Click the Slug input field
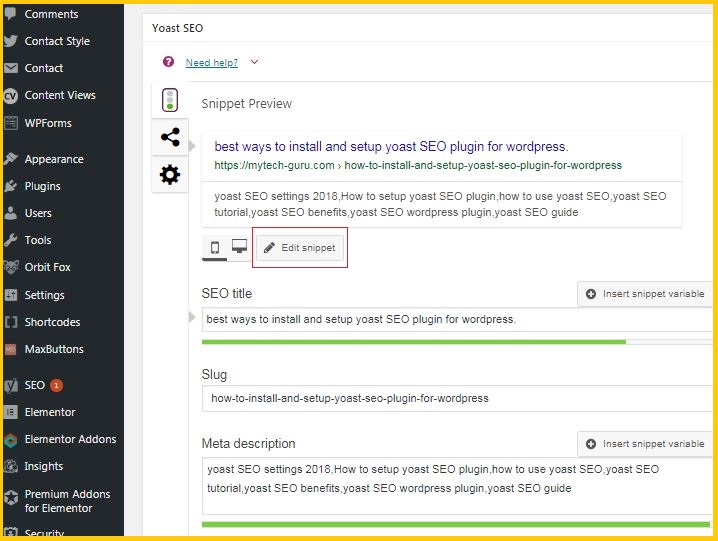This screenshot has width=718, height=541. (457, 399)
